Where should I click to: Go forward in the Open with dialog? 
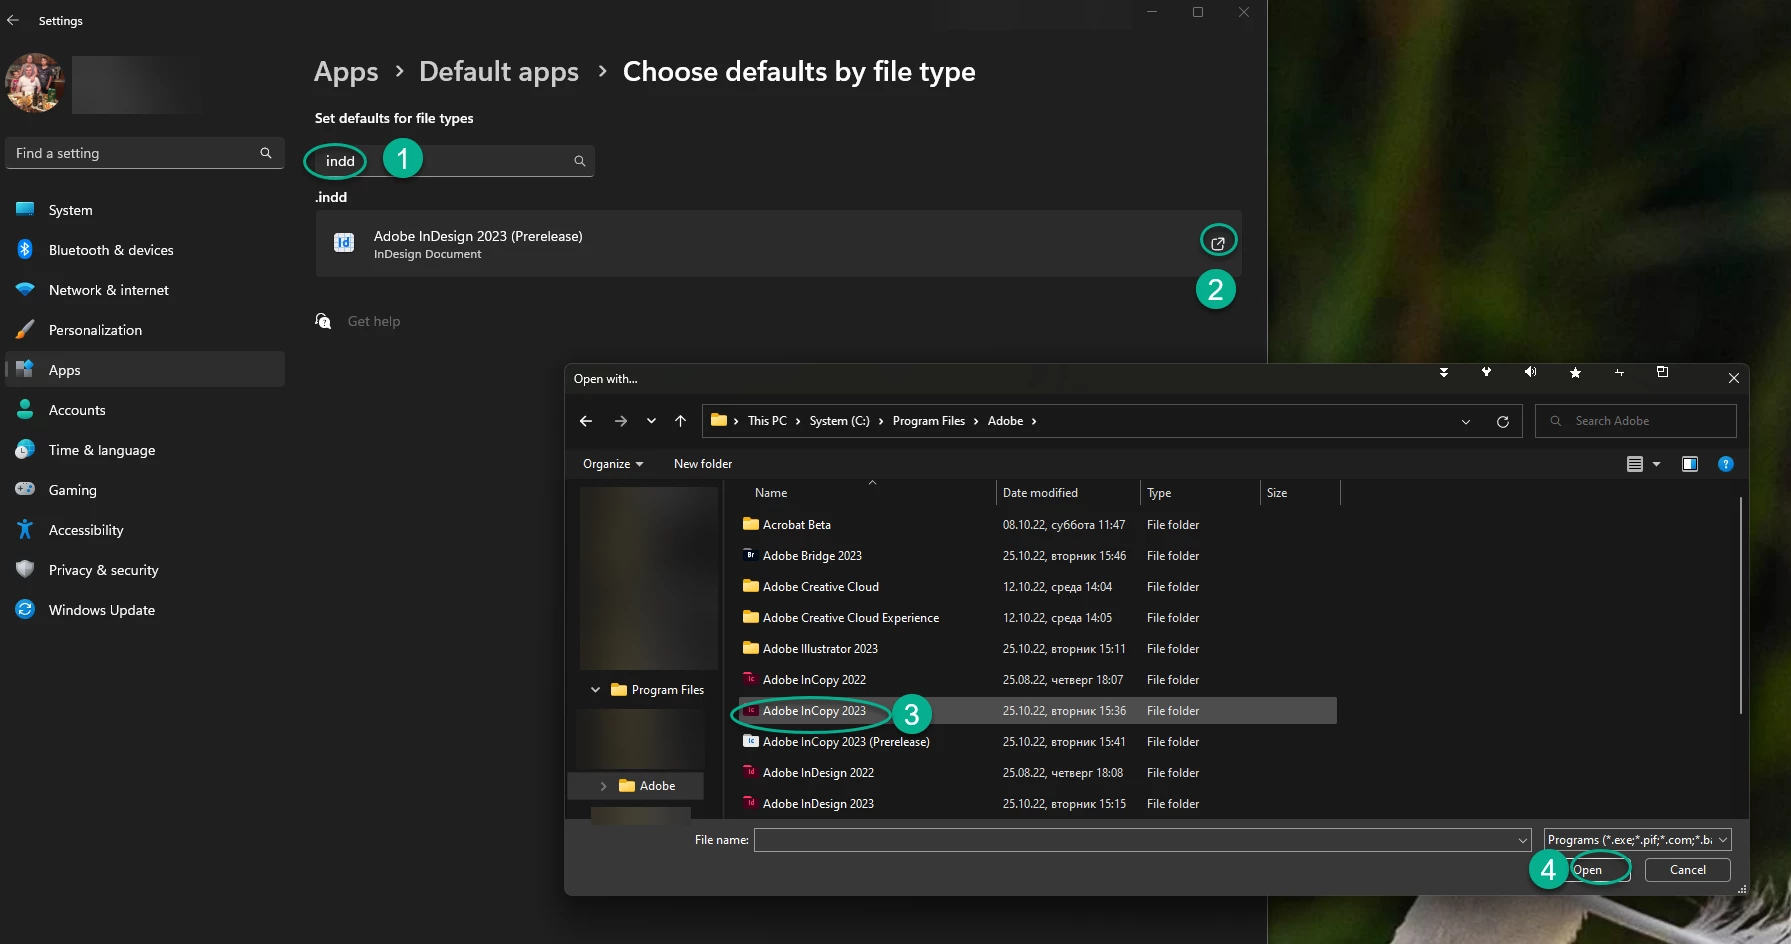tap(621, 421)
